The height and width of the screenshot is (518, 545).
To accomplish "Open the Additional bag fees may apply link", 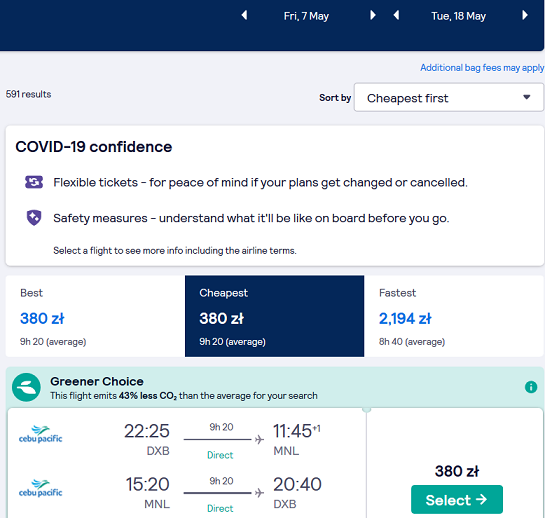I will click(482, 67).
